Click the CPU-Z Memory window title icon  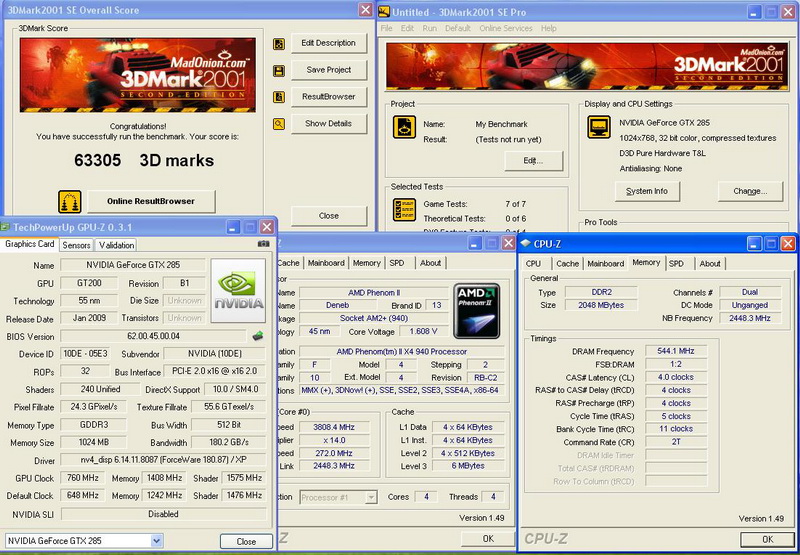point(525,244)
